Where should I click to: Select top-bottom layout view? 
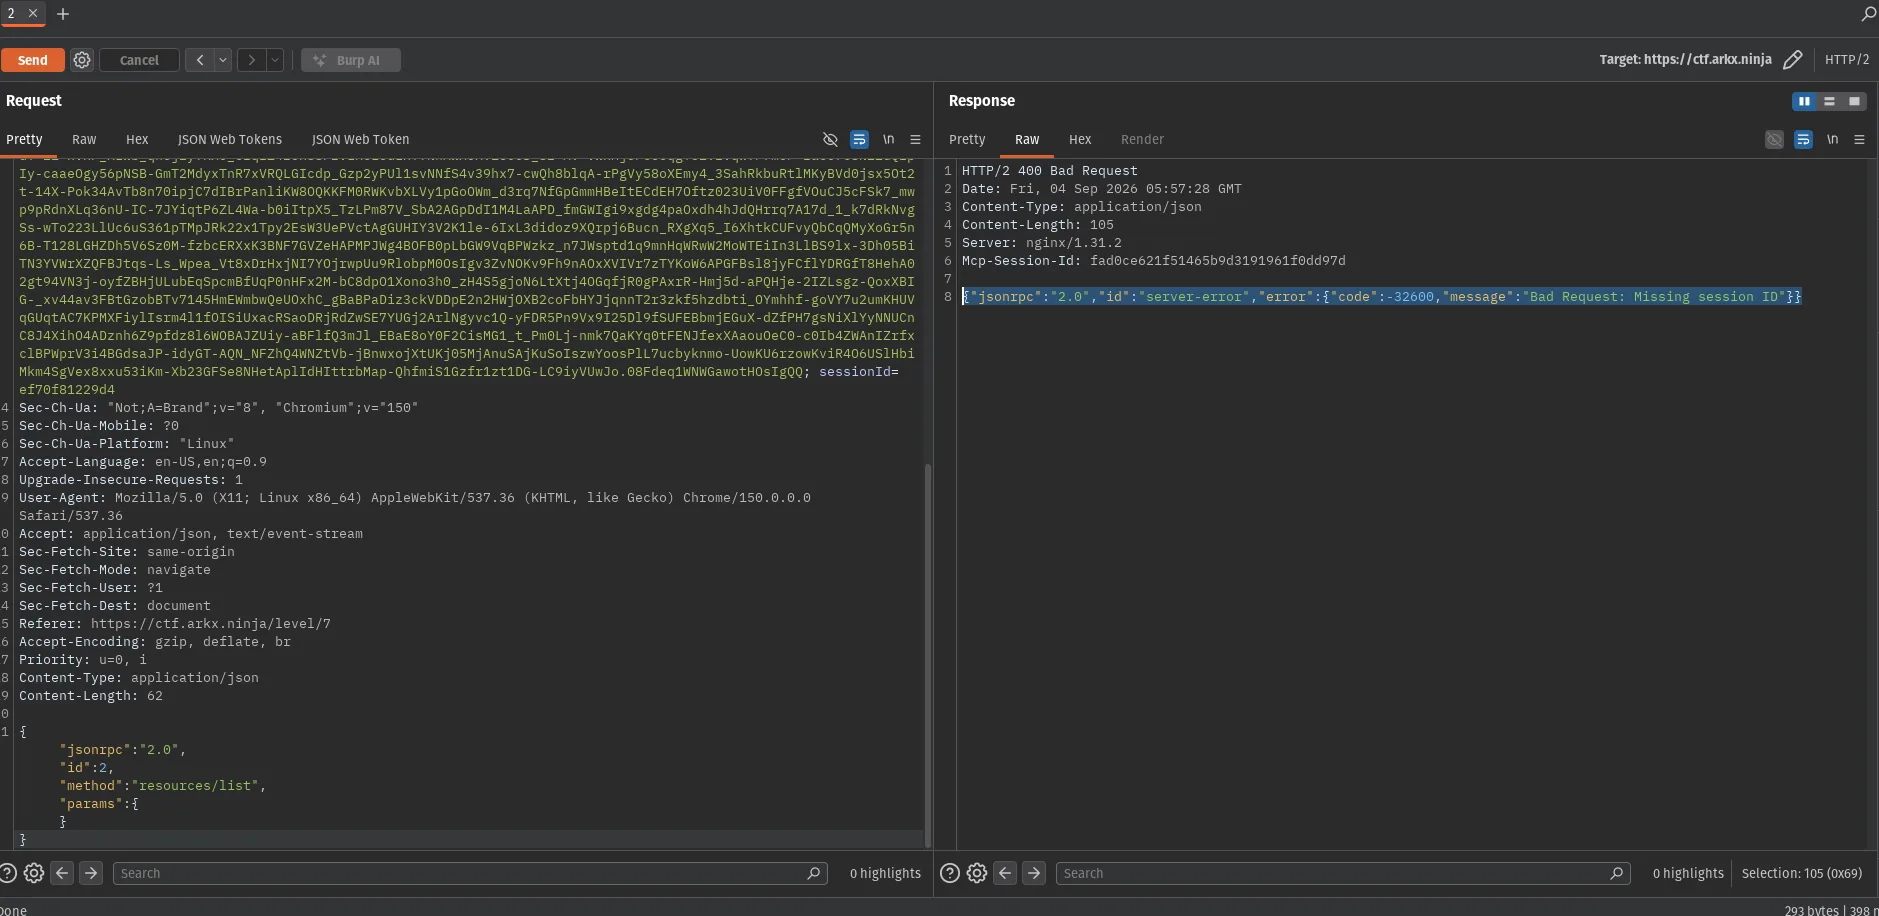click(1829, 101)
